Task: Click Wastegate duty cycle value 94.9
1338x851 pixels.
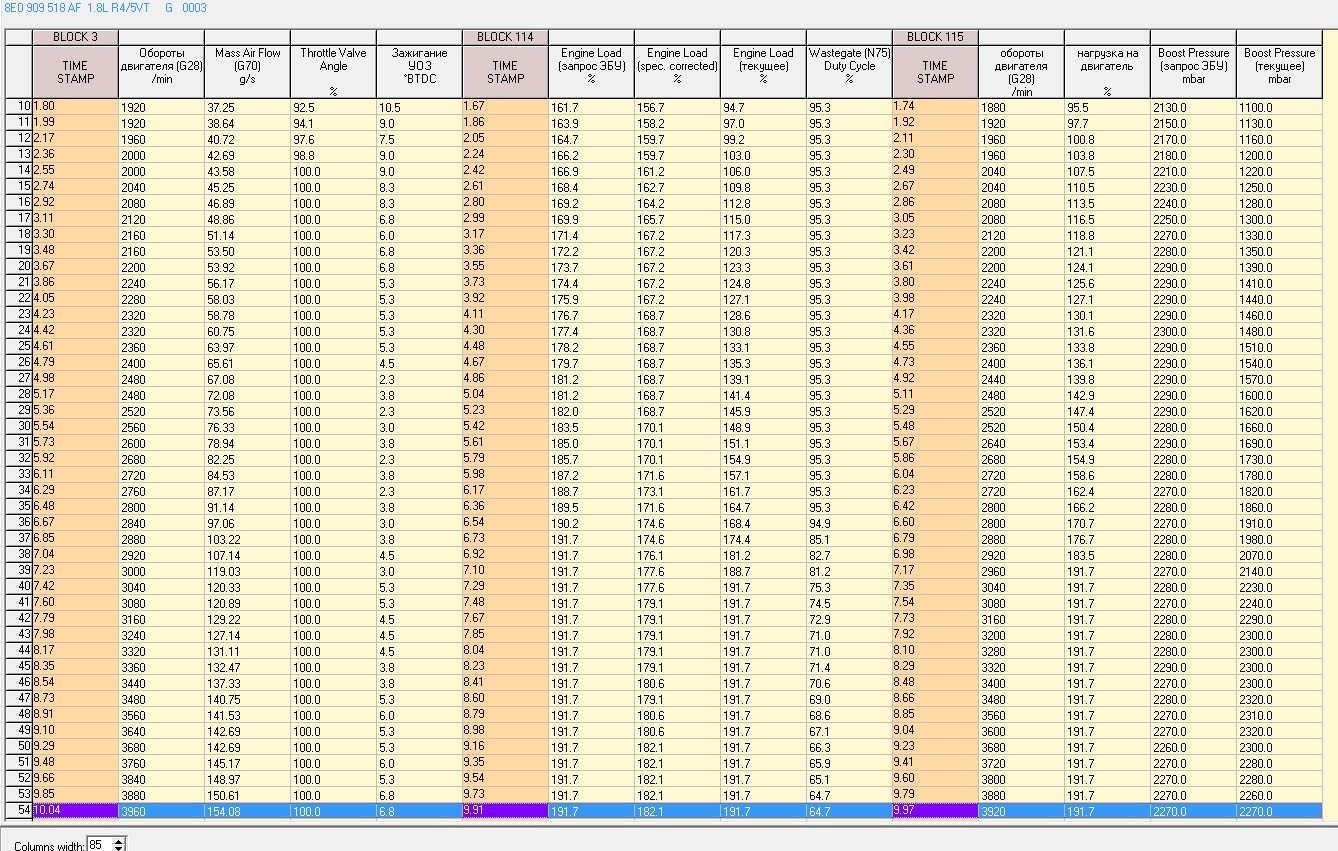Action: point(849,522)
